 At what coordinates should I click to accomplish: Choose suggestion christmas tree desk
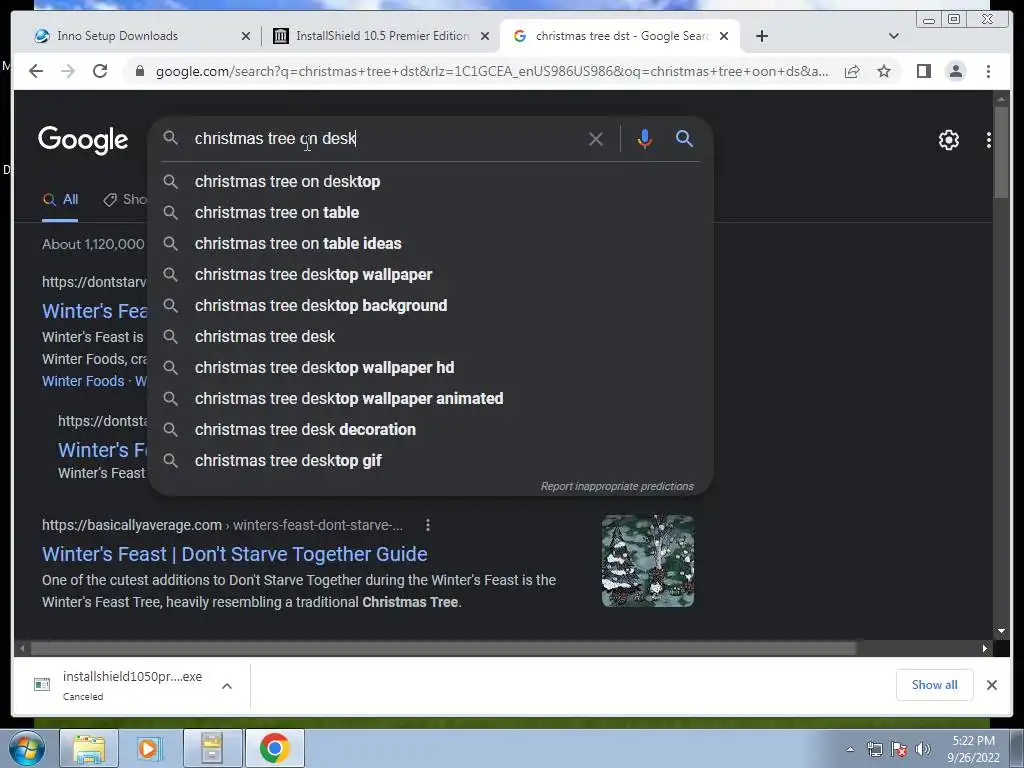click(x=431, y=336)
